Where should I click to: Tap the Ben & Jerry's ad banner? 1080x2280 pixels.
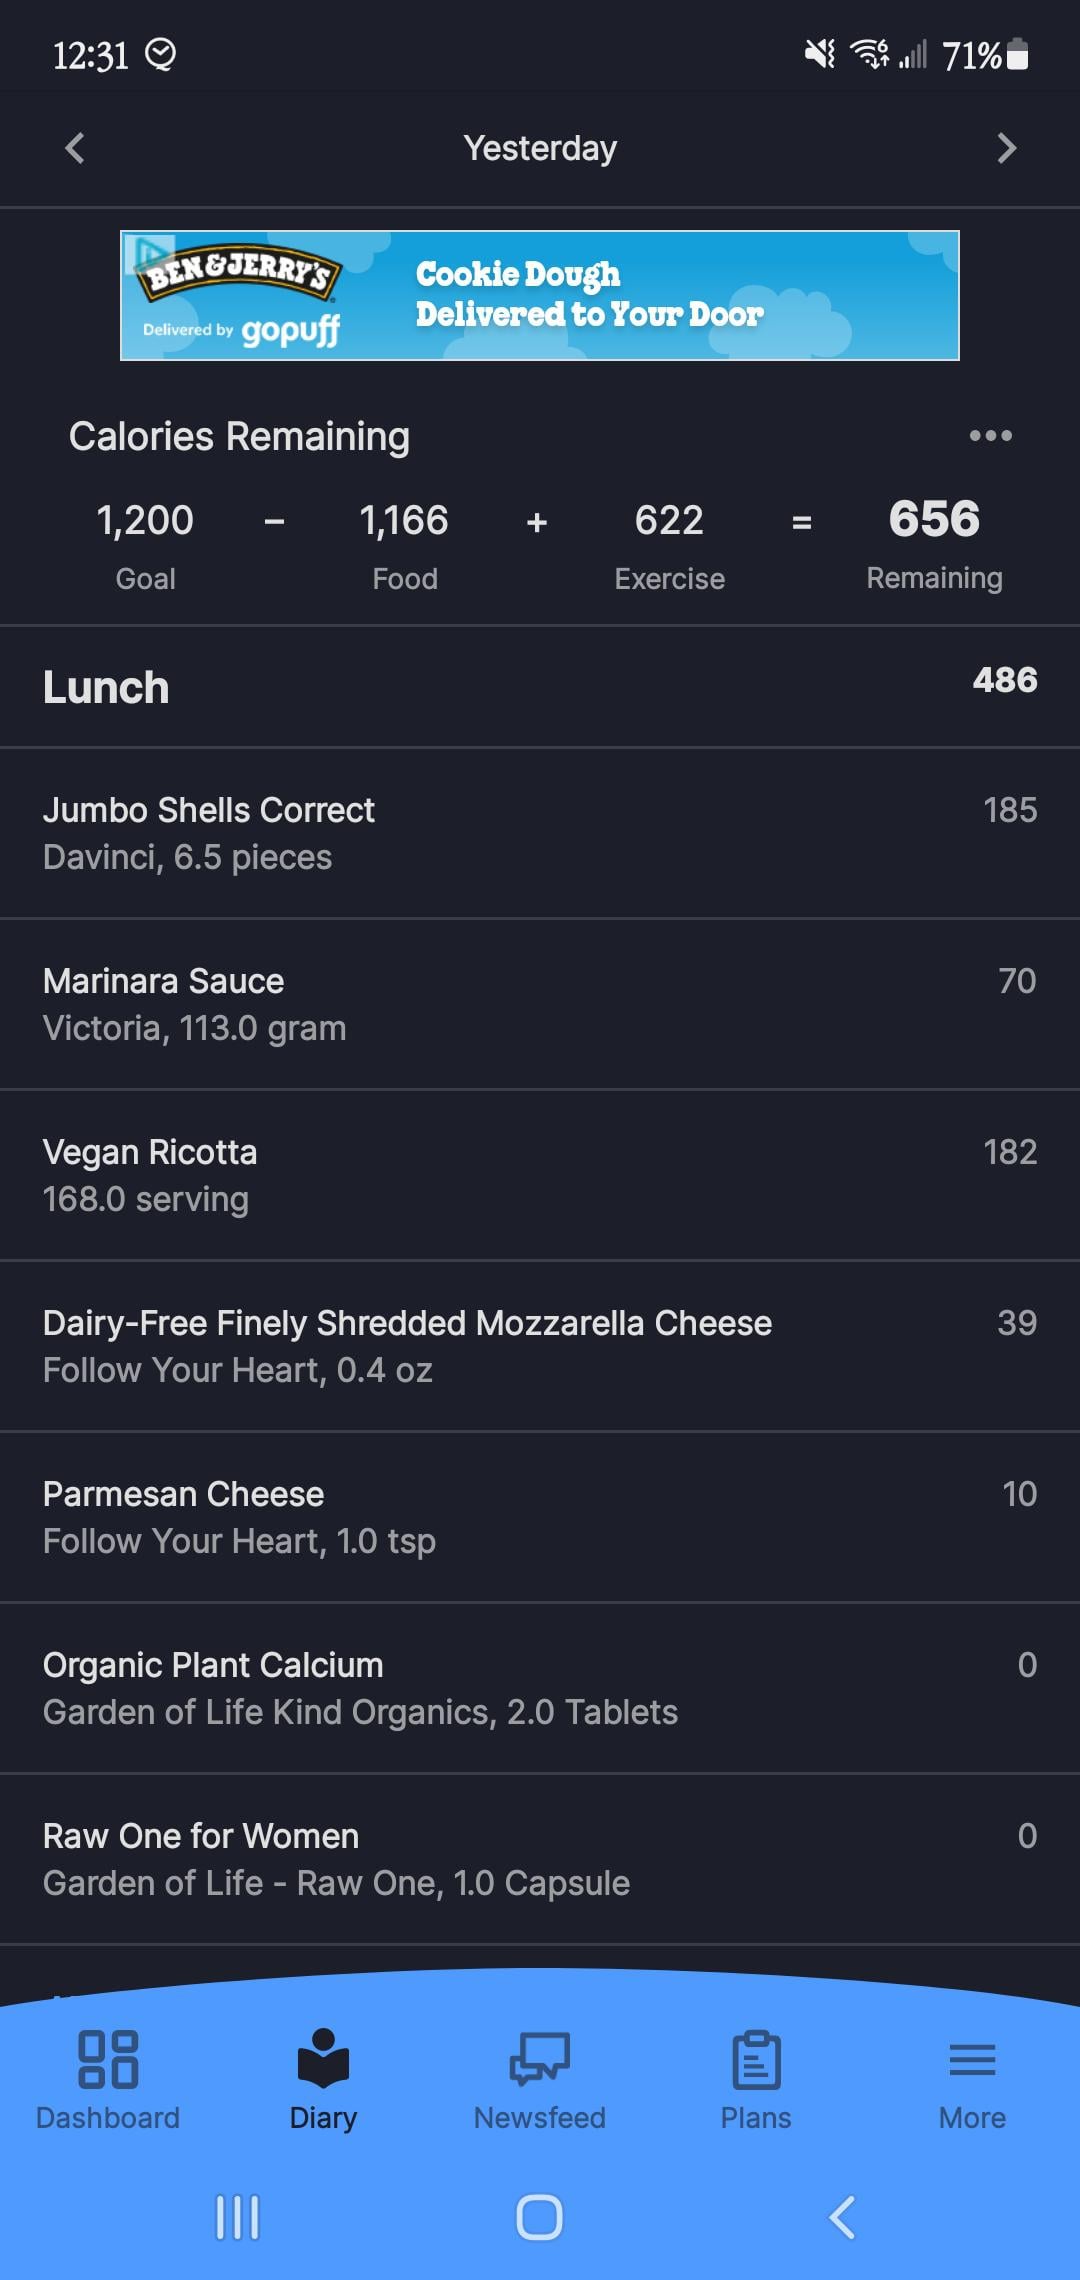540,295
